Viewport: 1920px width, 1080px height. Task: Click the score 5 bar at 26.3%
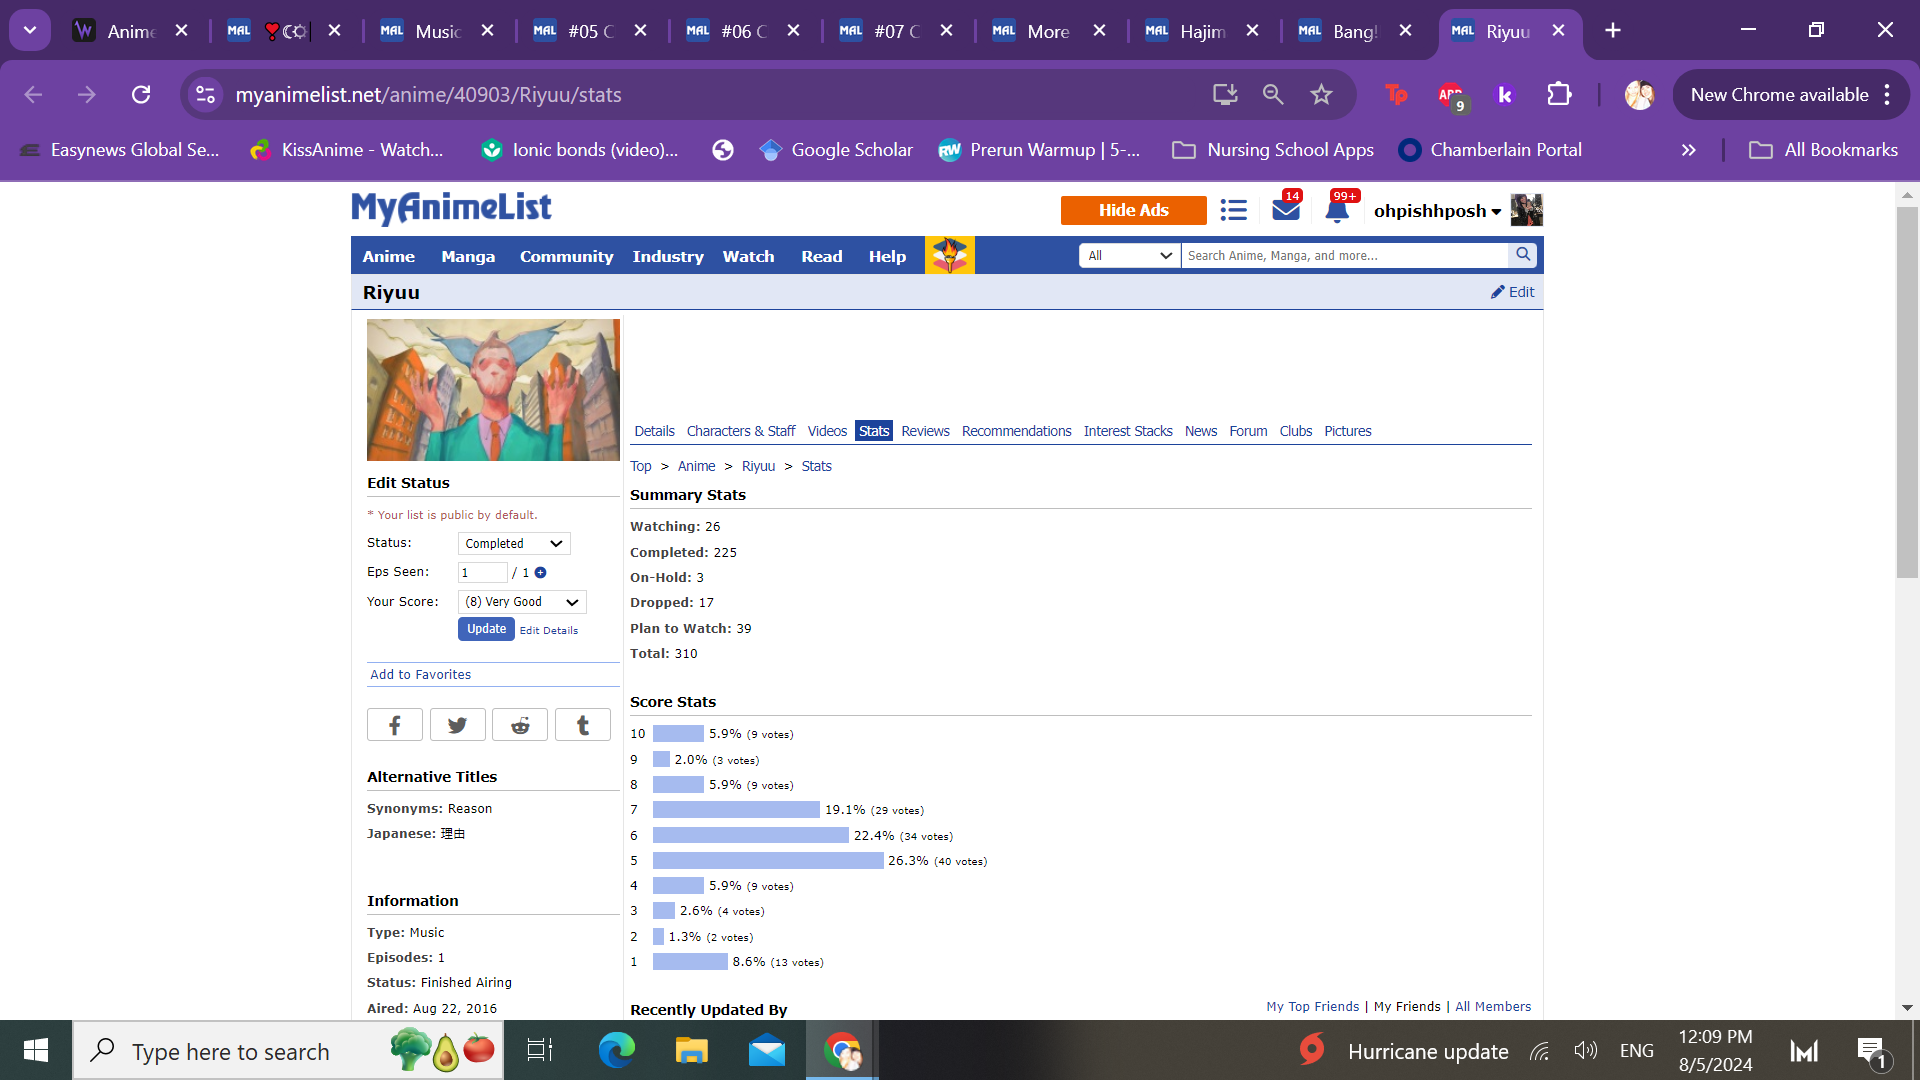768,861
